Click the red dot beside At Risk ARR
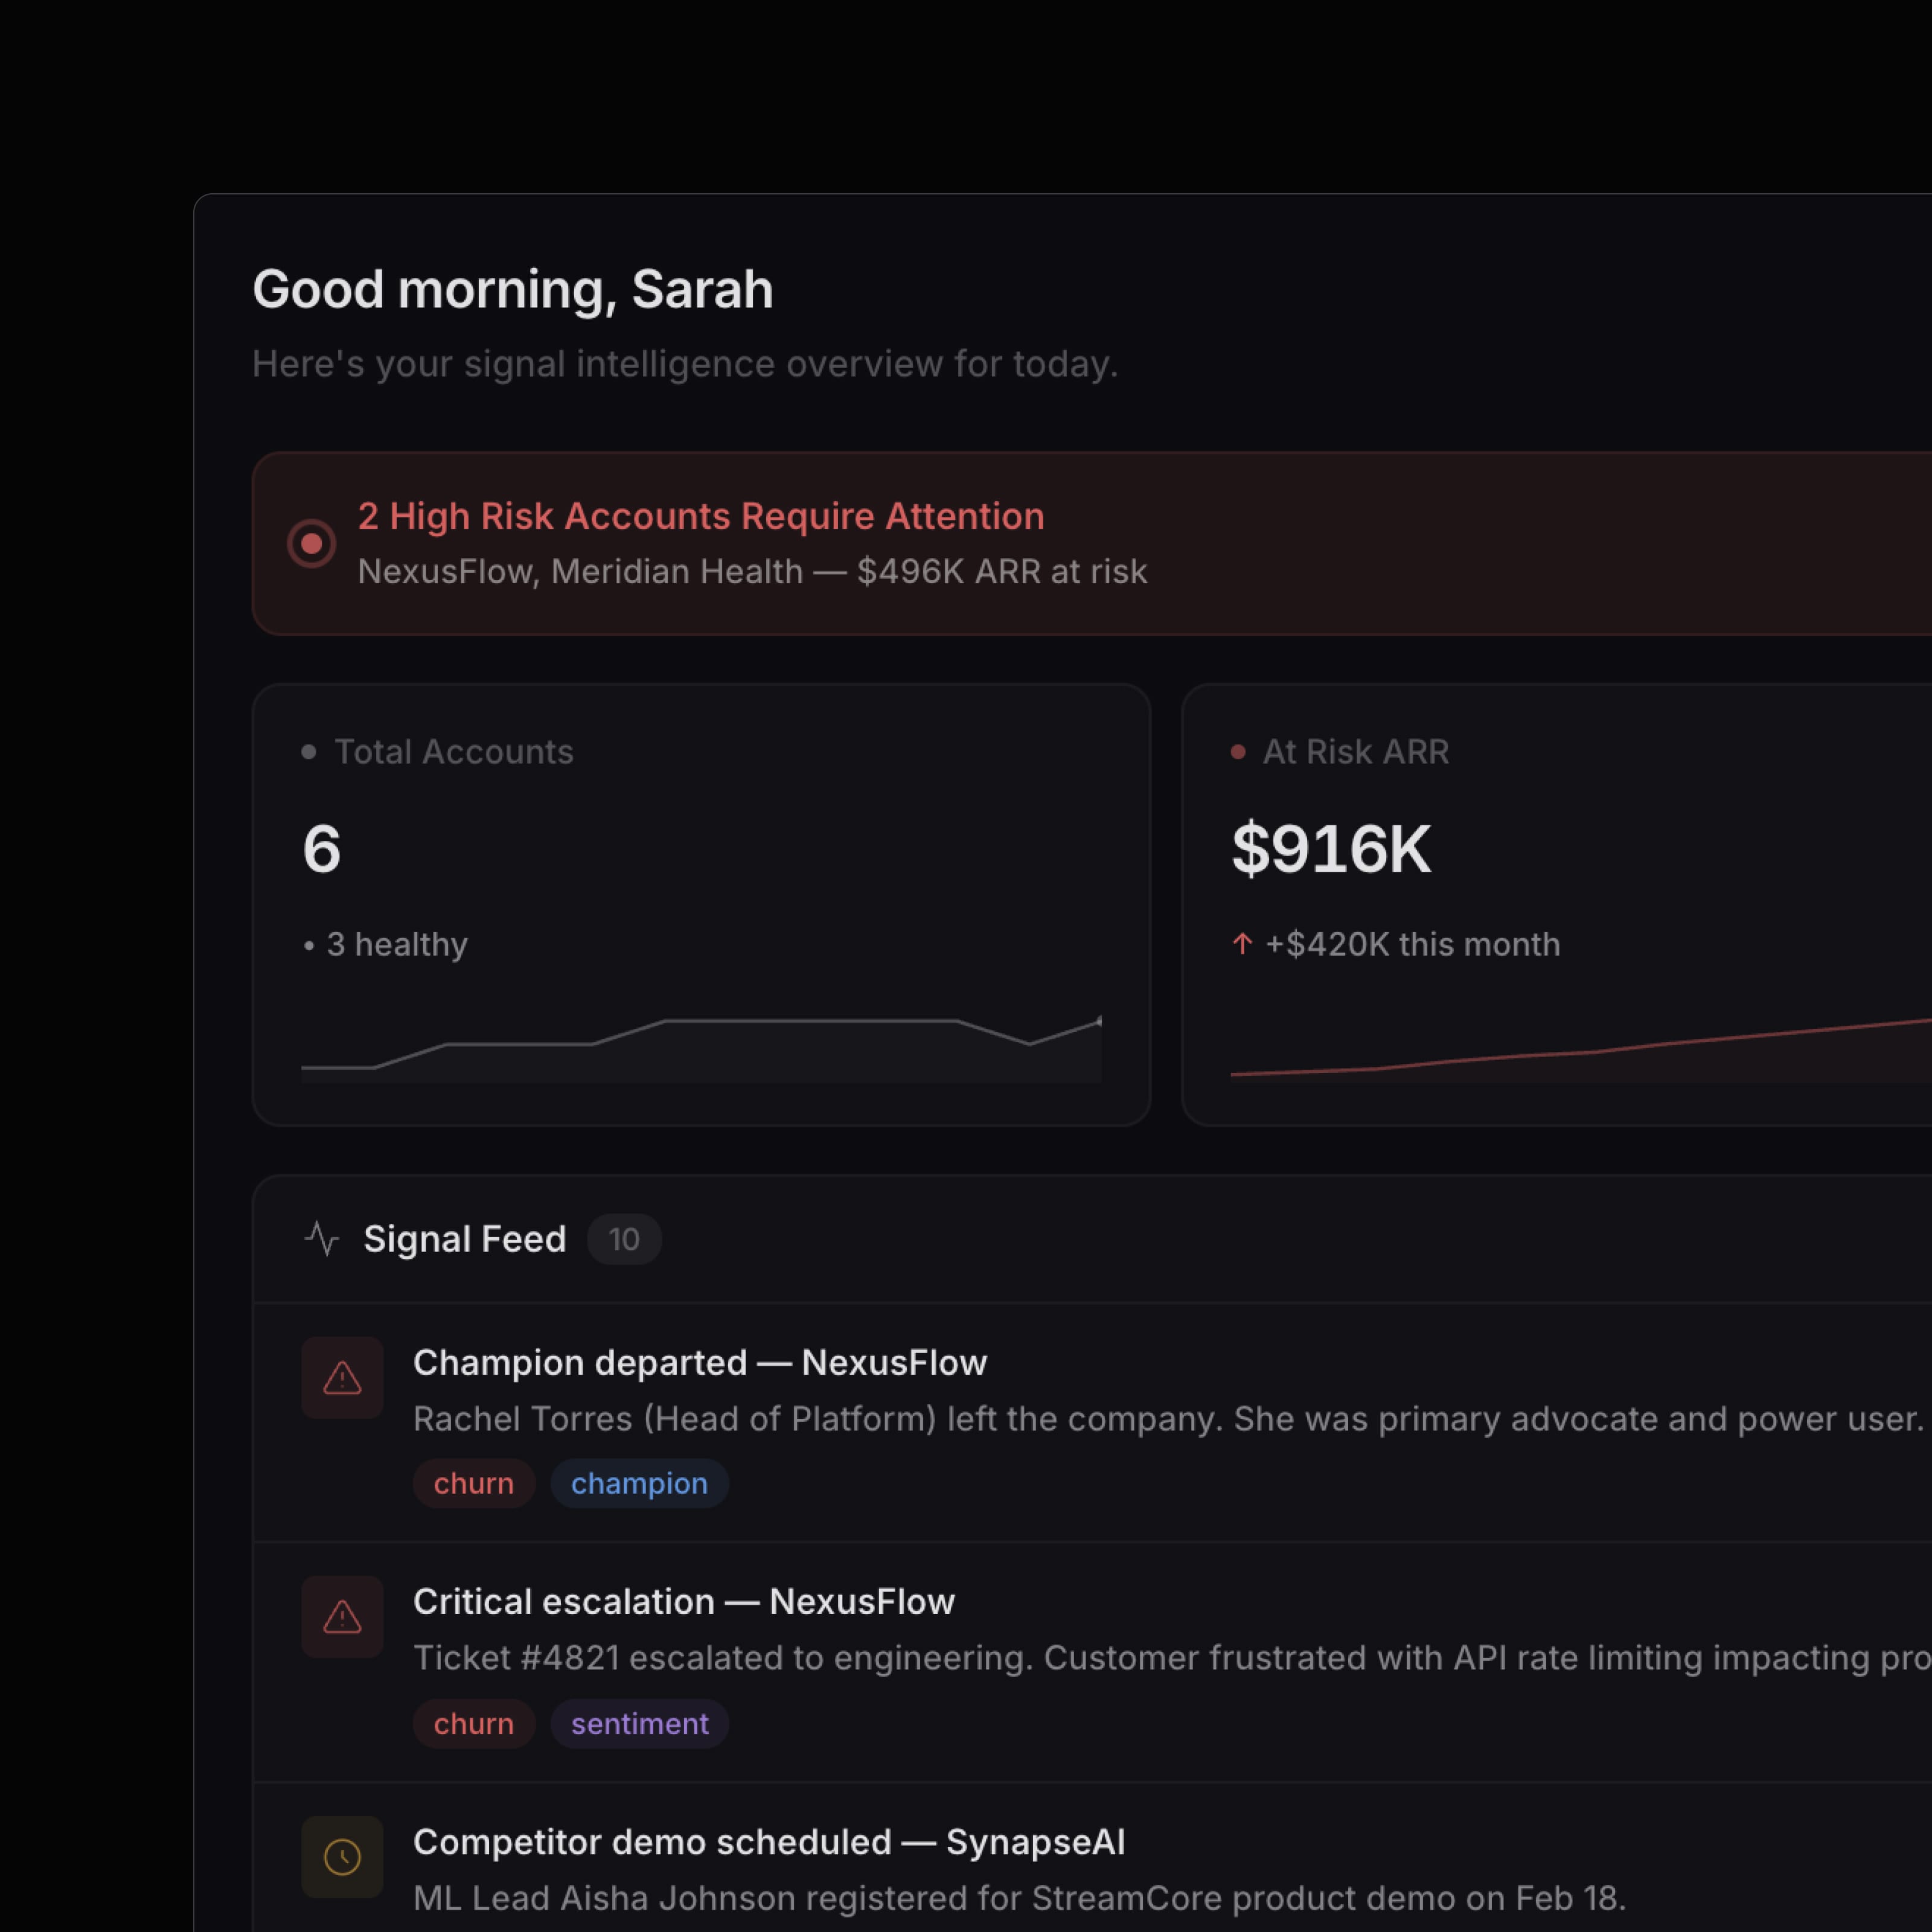 coord(1238,752)
